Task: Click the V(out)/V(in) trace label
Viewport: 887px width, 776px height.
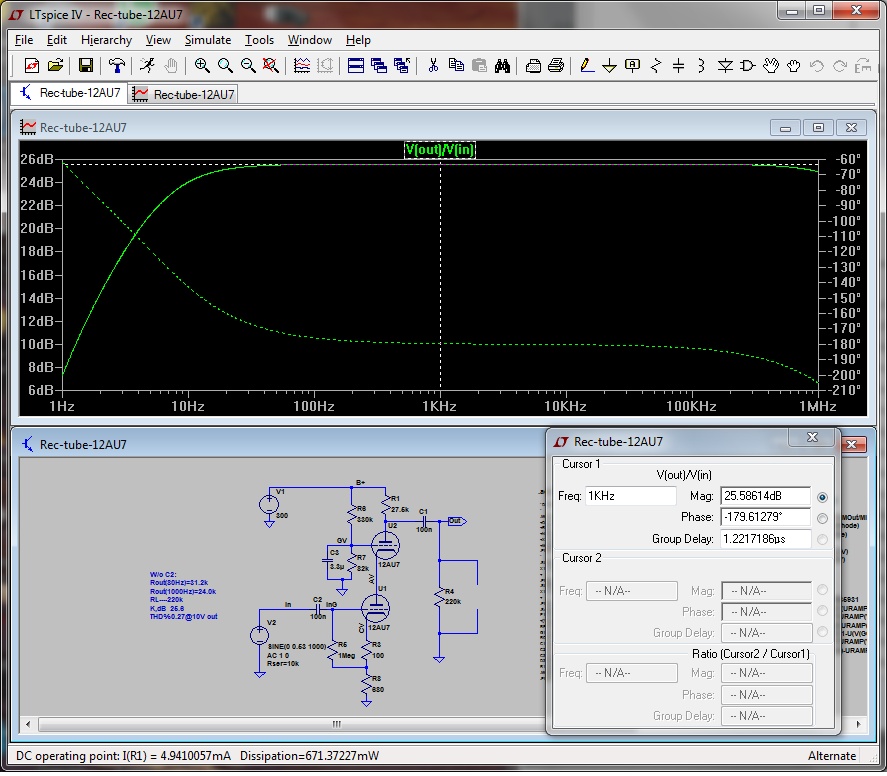Action: (440, 150)
